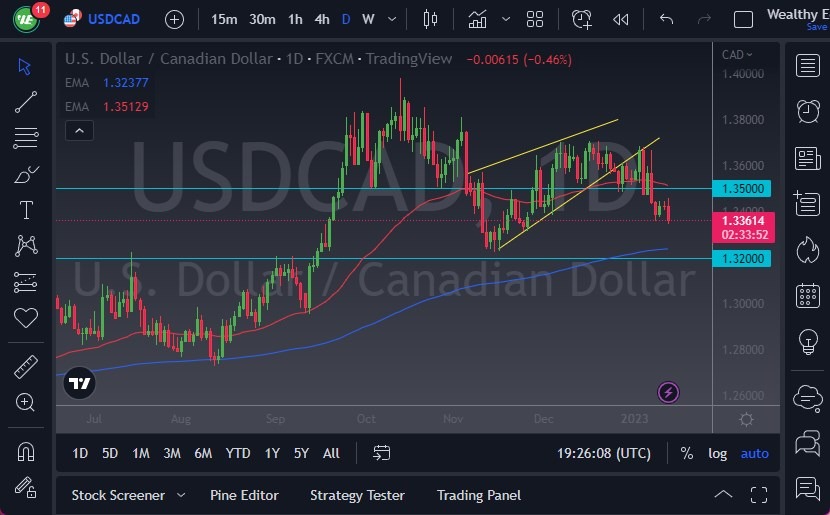Open the Pine Editor tab
The image size is (830, 515).
click(x=244, y=495)
